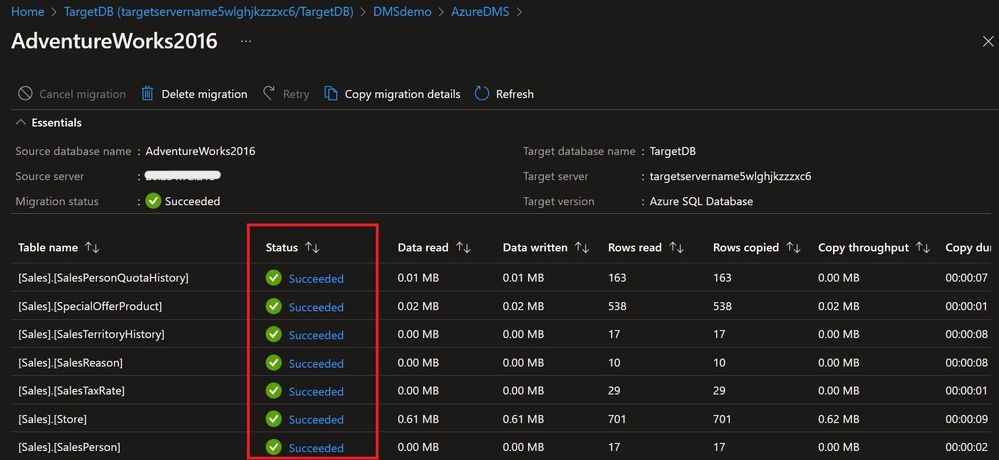Click target server value targetservername5wlghjkzzzxc6
This screenshot has height=460, width=999.
pos(730,176)
